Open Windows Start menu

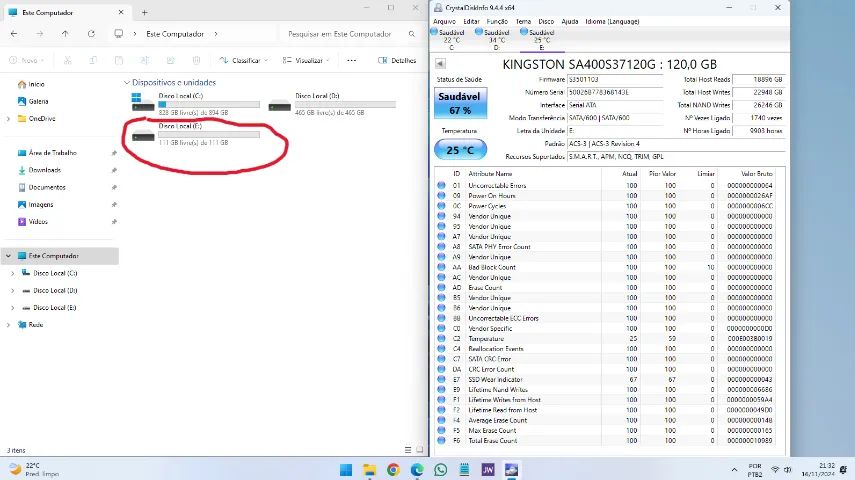[346, 470]
